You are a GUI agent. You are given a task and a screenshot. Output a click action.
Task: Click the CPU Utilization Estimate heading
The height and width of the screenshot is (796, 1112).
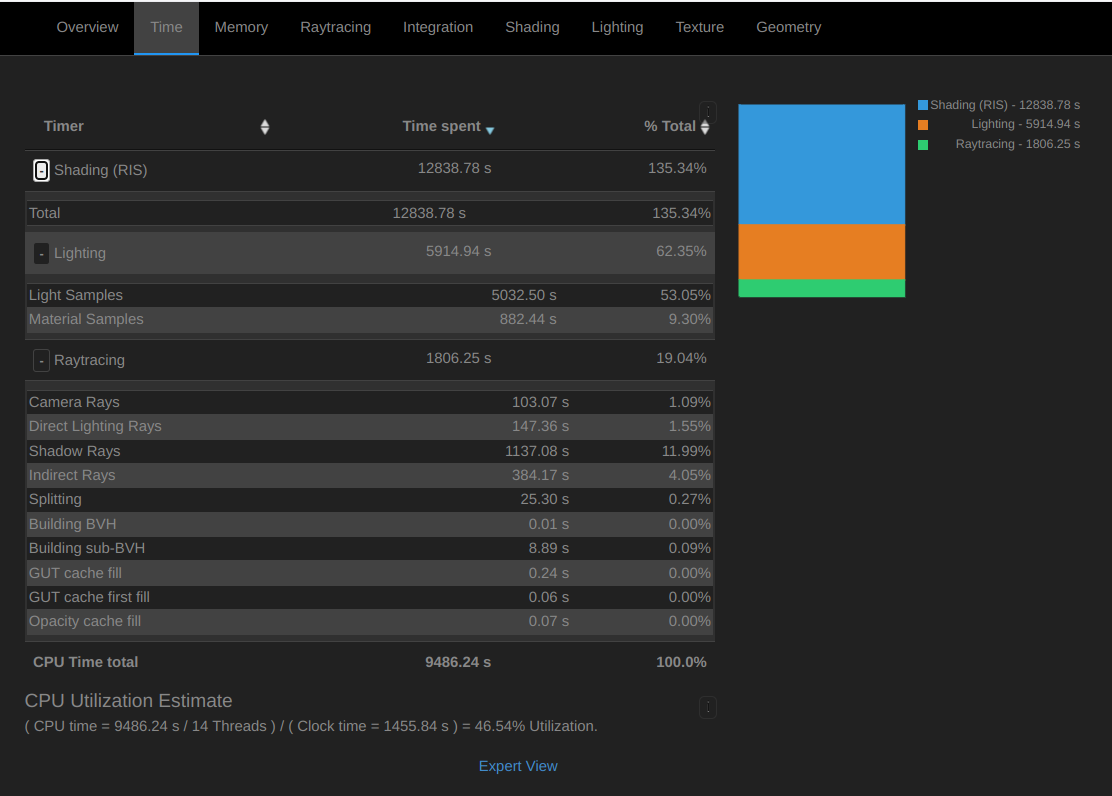pyautogui.click(x=128, y=701)
